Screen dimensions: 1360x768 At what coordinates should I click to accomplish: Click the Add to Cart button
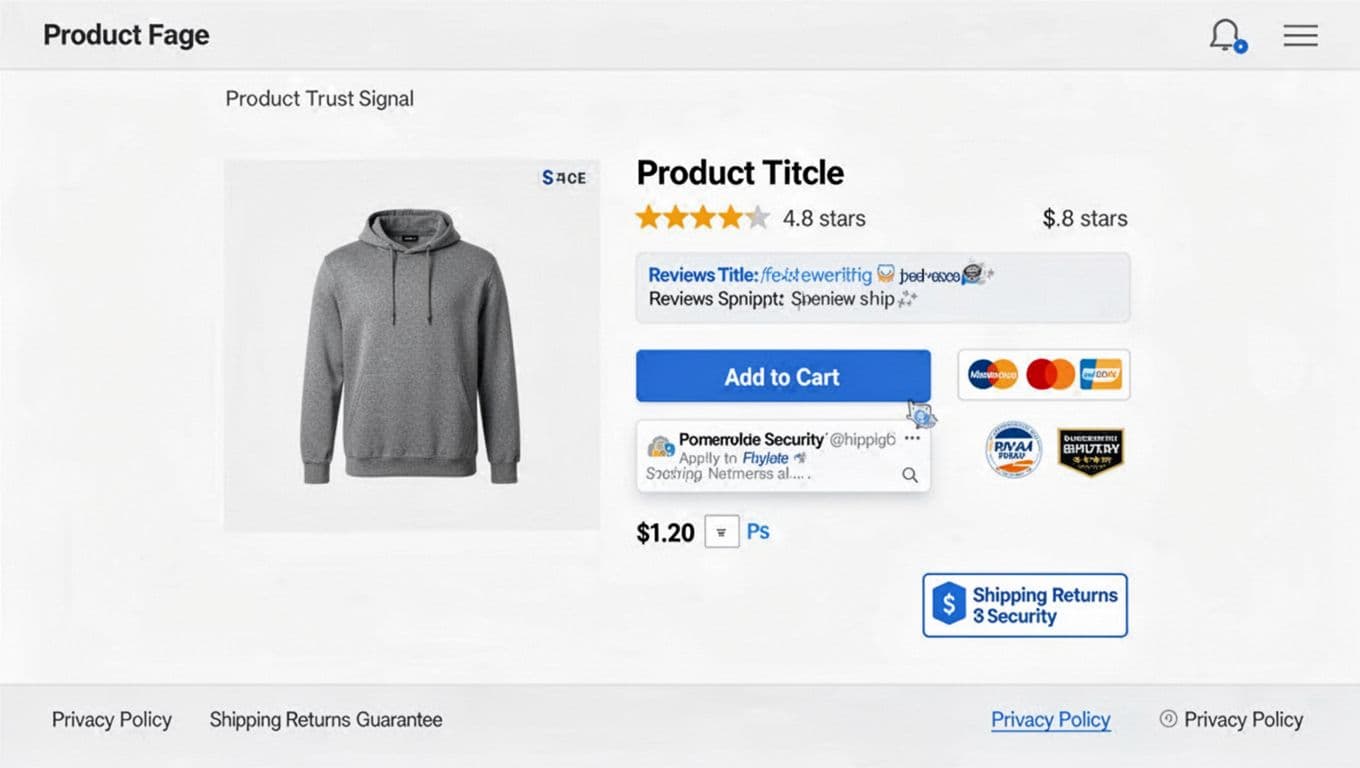tap(782, 376)
